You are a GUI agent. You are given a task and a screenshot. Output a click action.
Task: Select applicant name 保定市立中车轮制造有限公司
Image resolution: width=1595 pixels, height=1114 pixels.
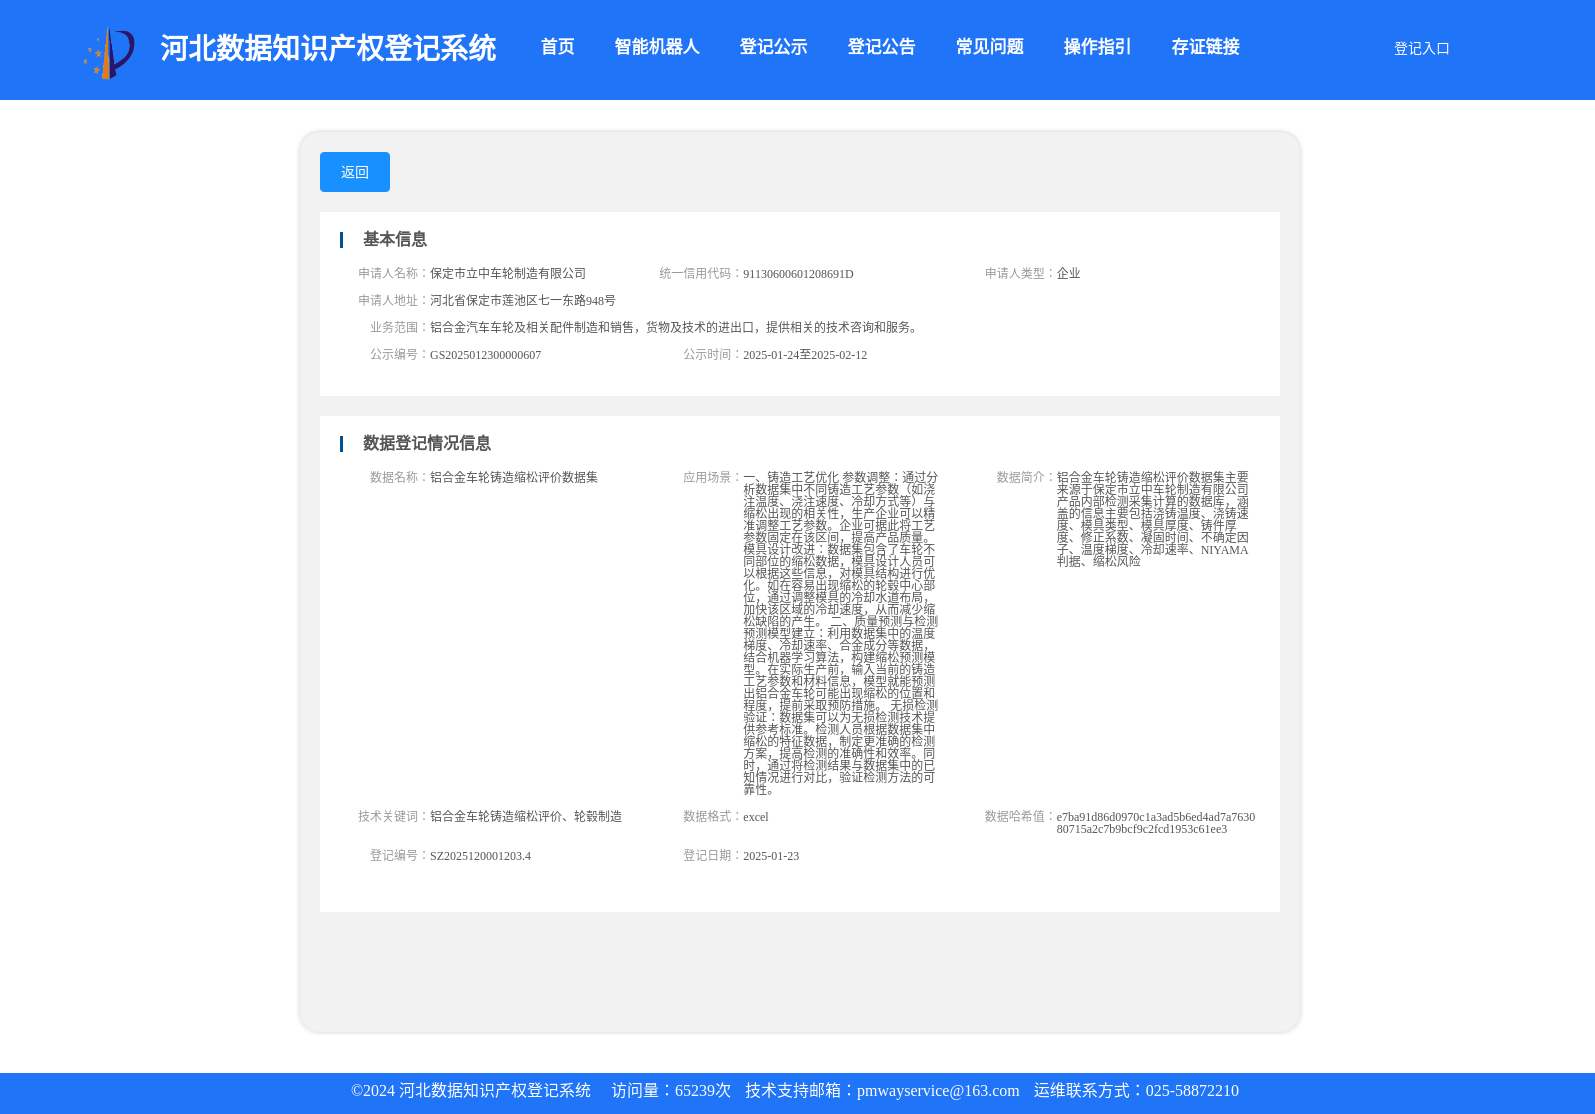[x=508, y=273]
